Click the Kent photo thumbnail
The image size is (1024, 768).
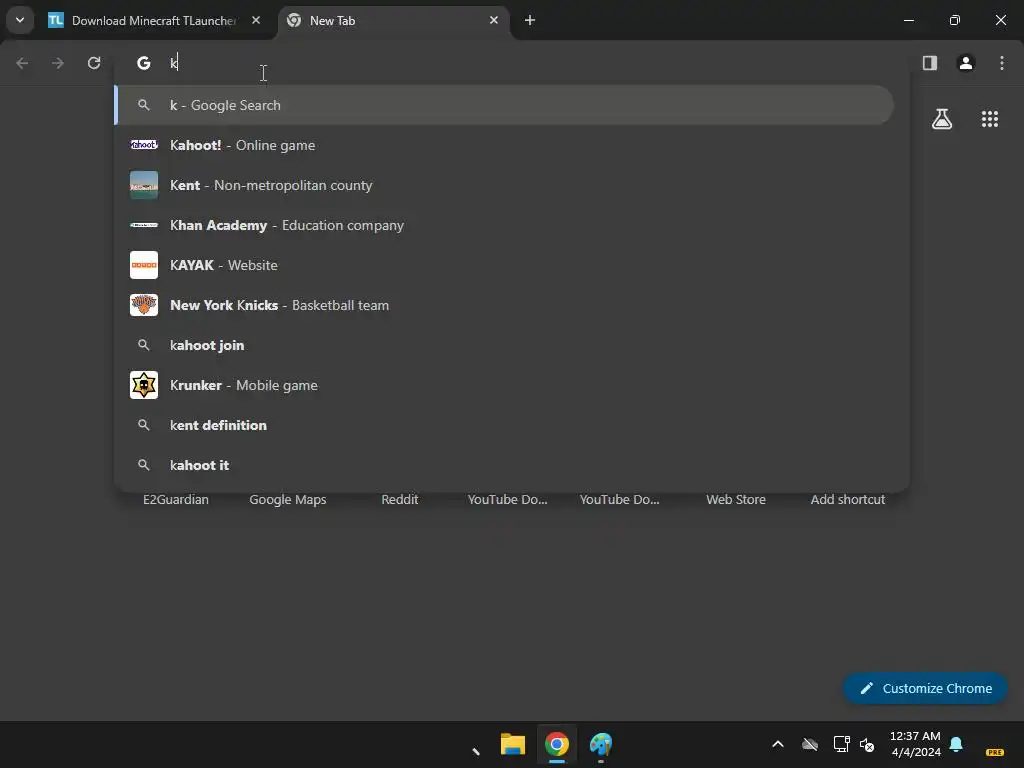(144, 185)
